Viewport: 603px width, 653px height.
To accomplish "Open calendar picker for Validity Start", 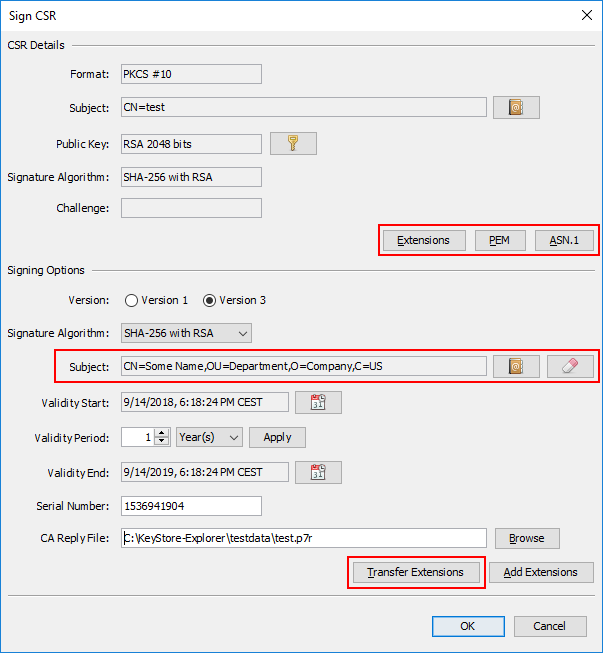I will pyautogui.click(x=318, y=402).
